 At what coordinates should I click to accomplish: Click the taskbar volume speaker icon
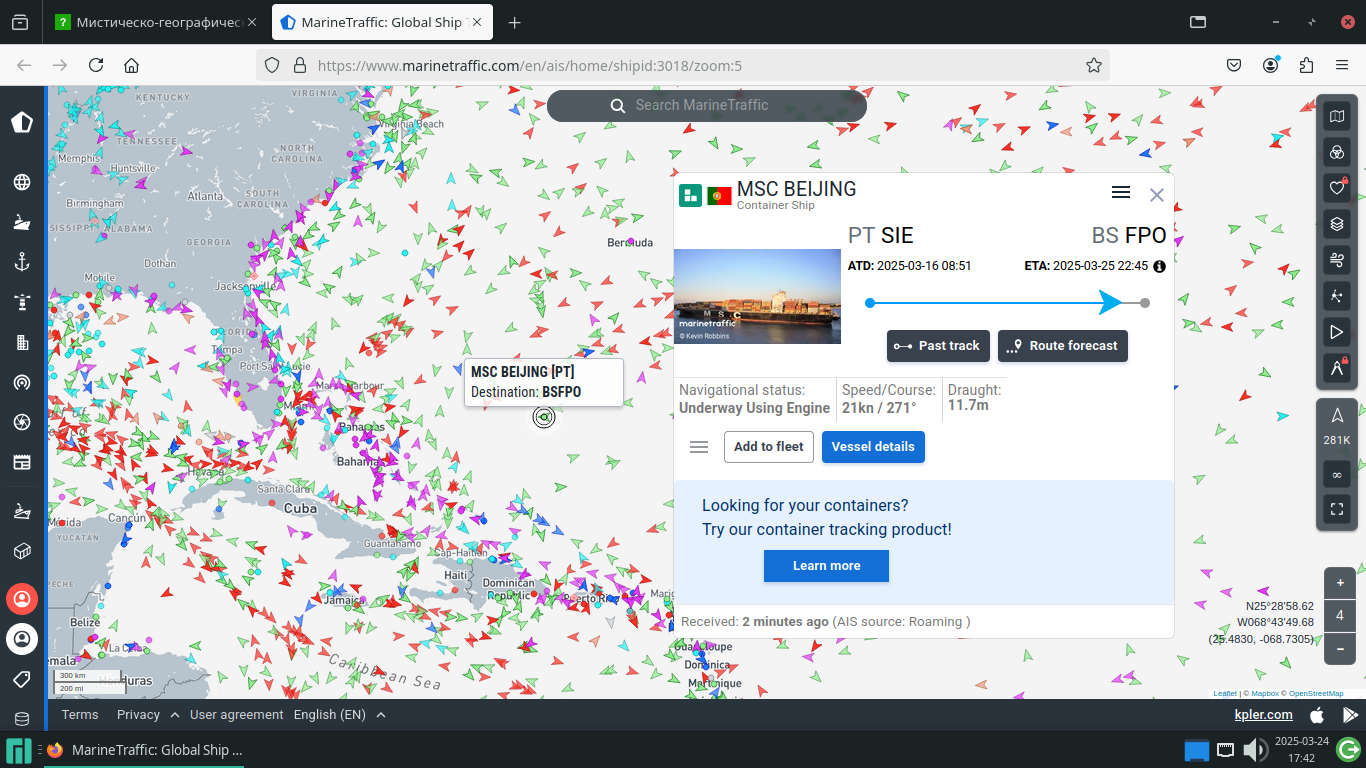1254,749
